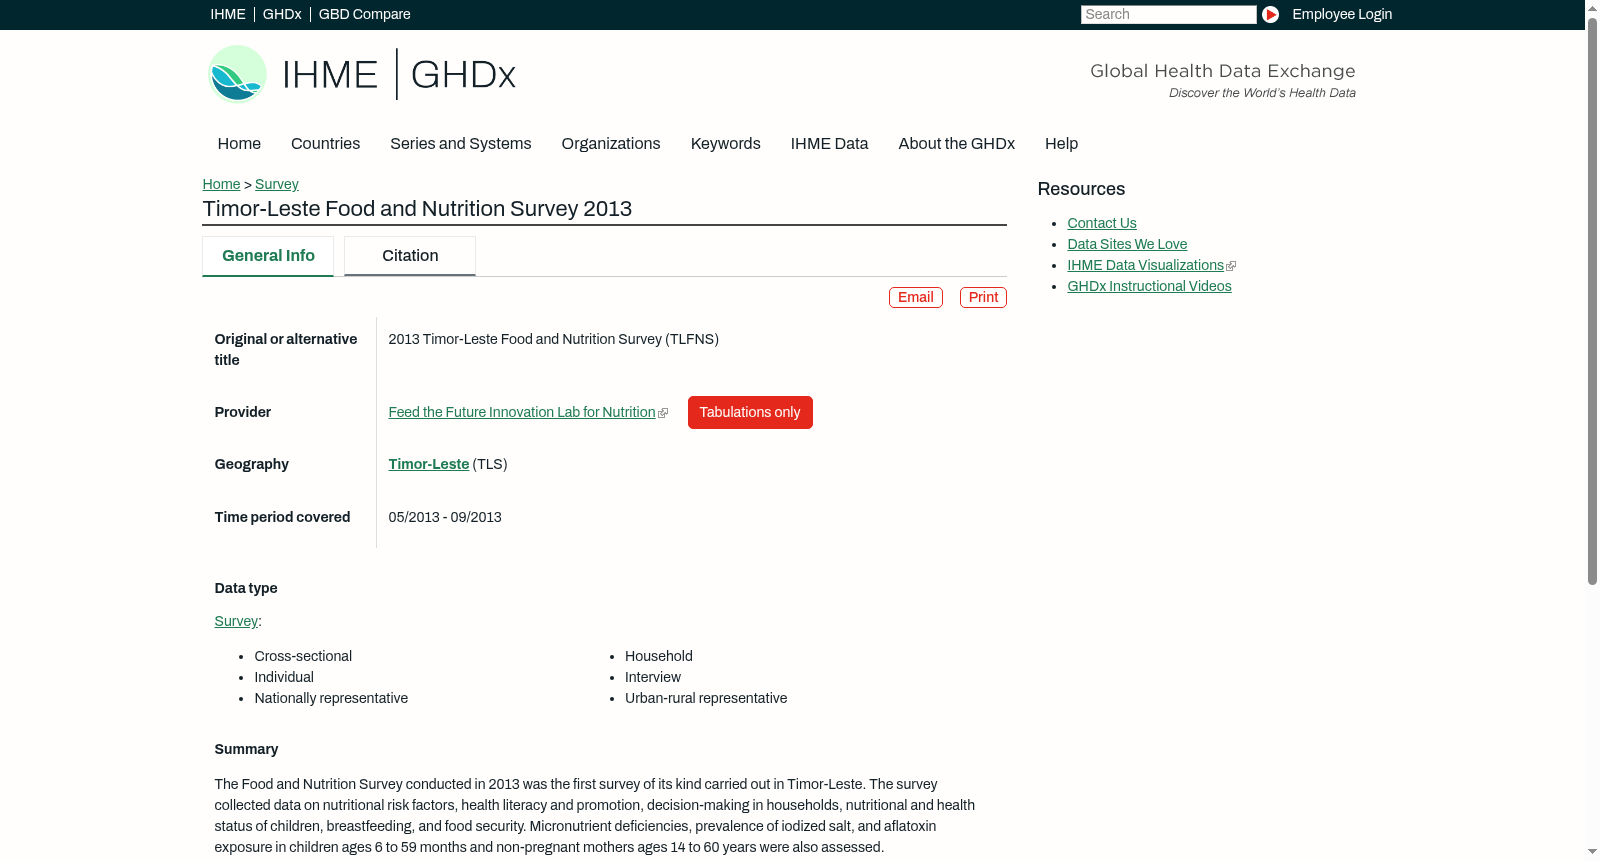This screenshot has height=861, width=1600.
Task: Open the Help menu item
Action: [x=1061, y=144]
